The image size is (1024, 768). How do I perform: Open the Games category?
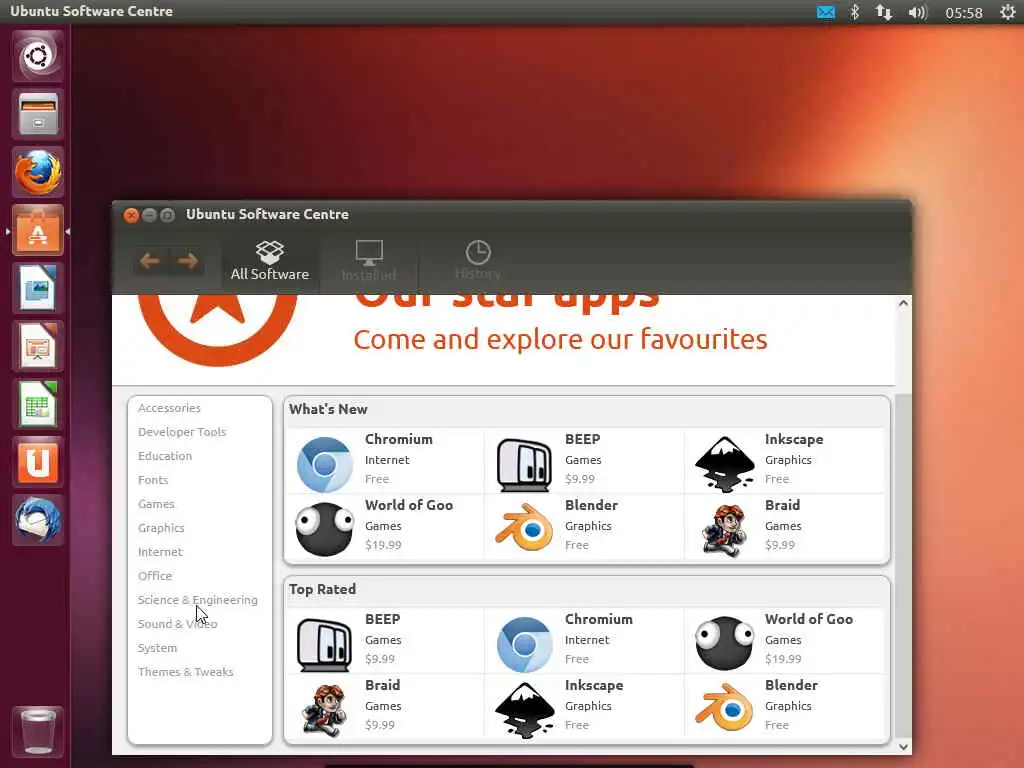click(x=156, y=504)
